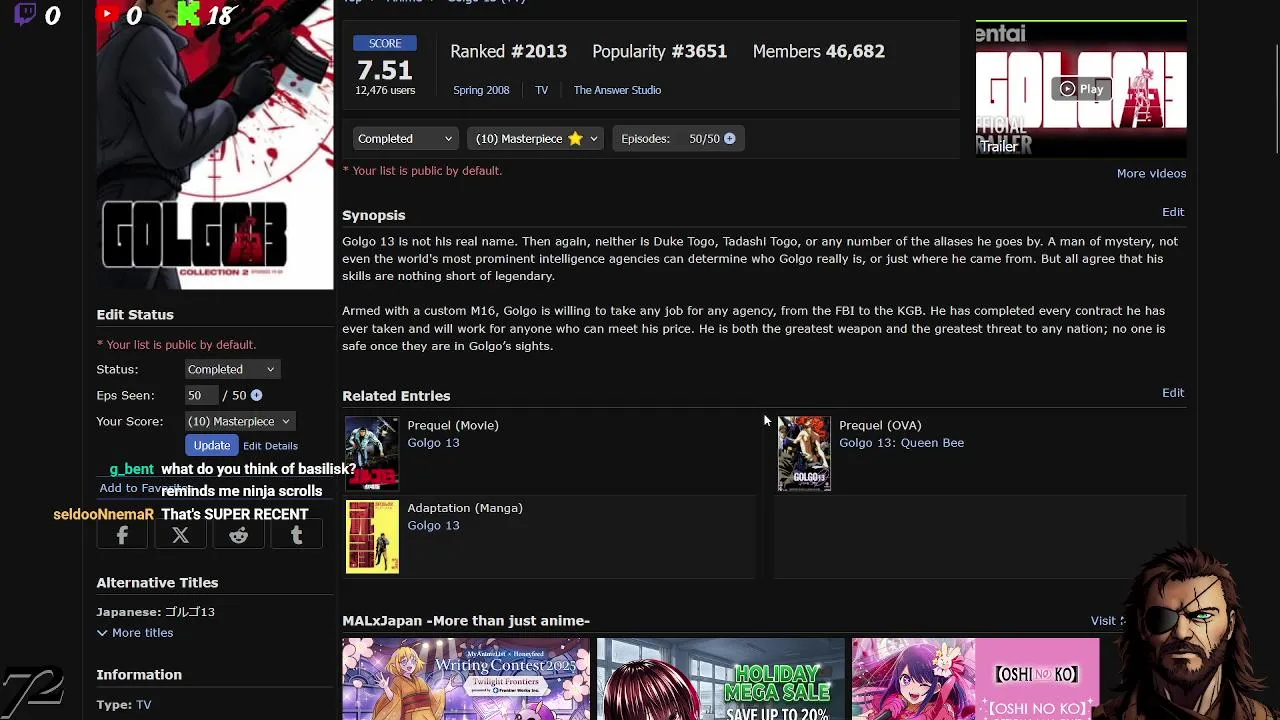Edit the Related Entries section

point(1173,393)
